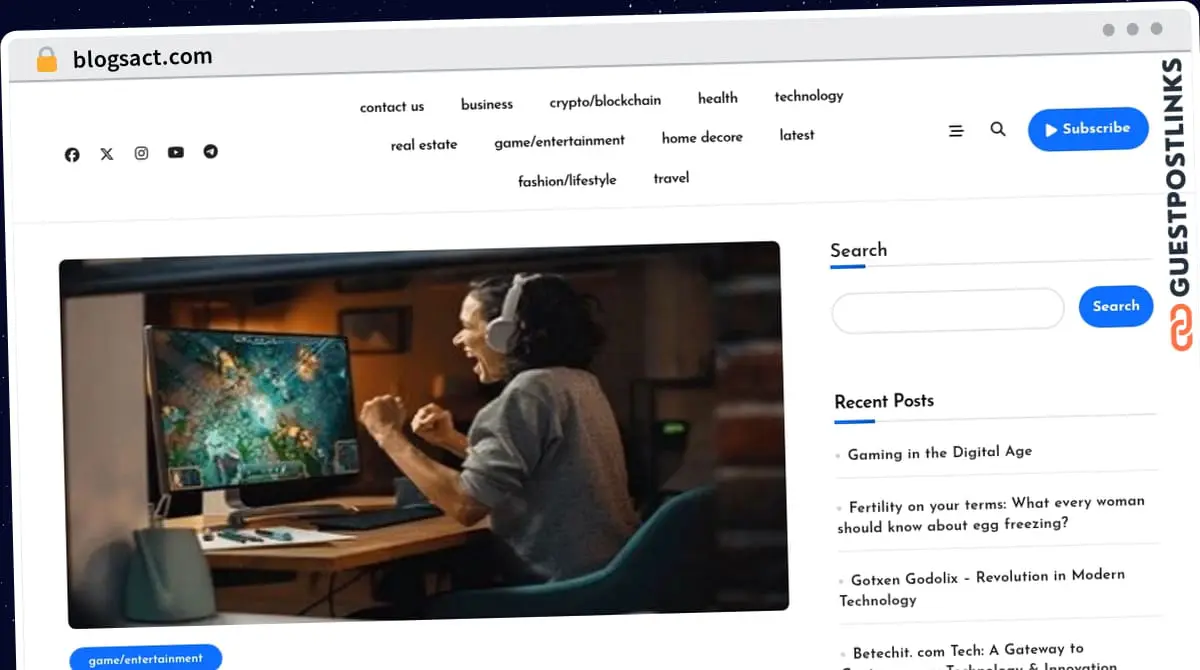Image resolution: width=1200 pixels, height=670 pixels.
Task: Read the Gaming in the Digital Age post
Action: (x=939, y=453)
